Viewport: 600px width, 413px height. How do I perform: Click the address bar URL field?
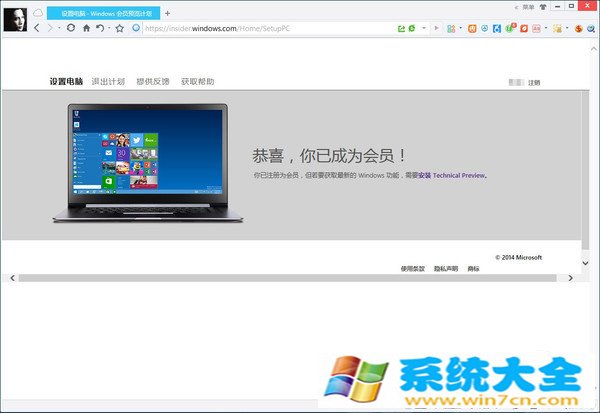click(x=268, y=28)
